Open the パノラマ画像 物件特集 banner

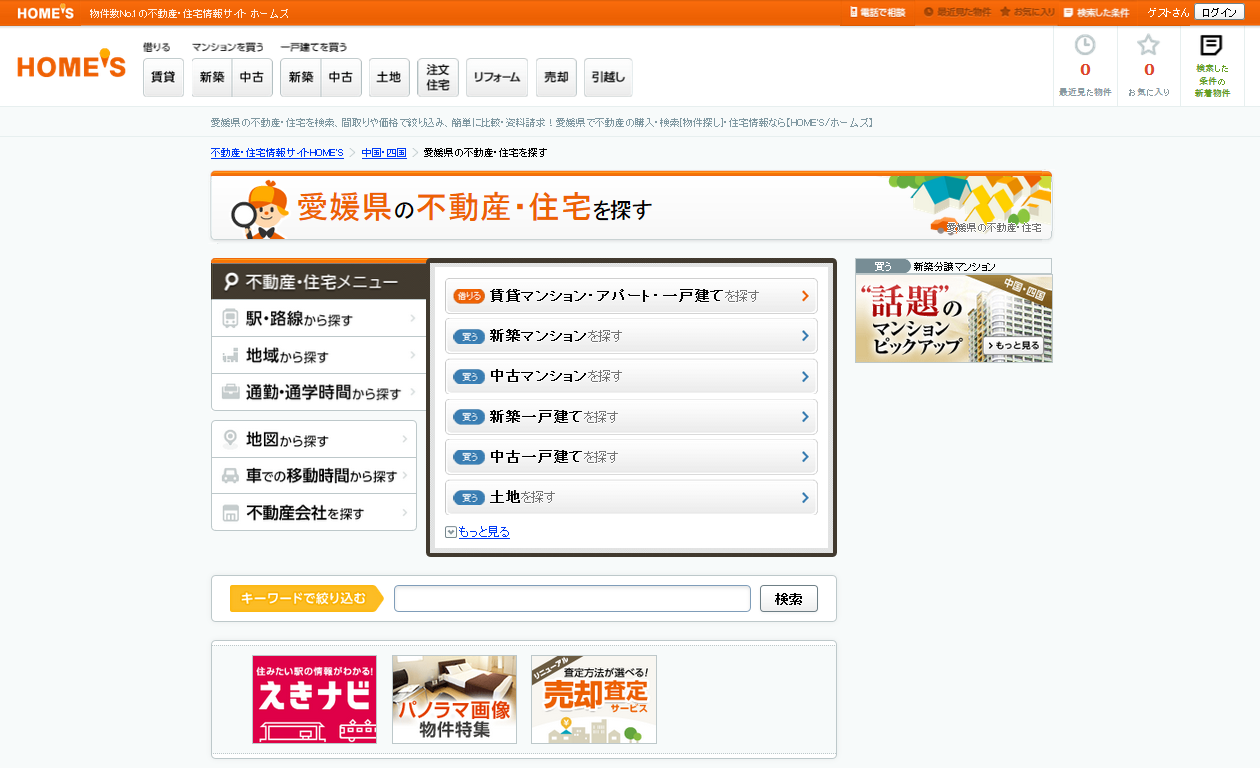pos(454,700)
